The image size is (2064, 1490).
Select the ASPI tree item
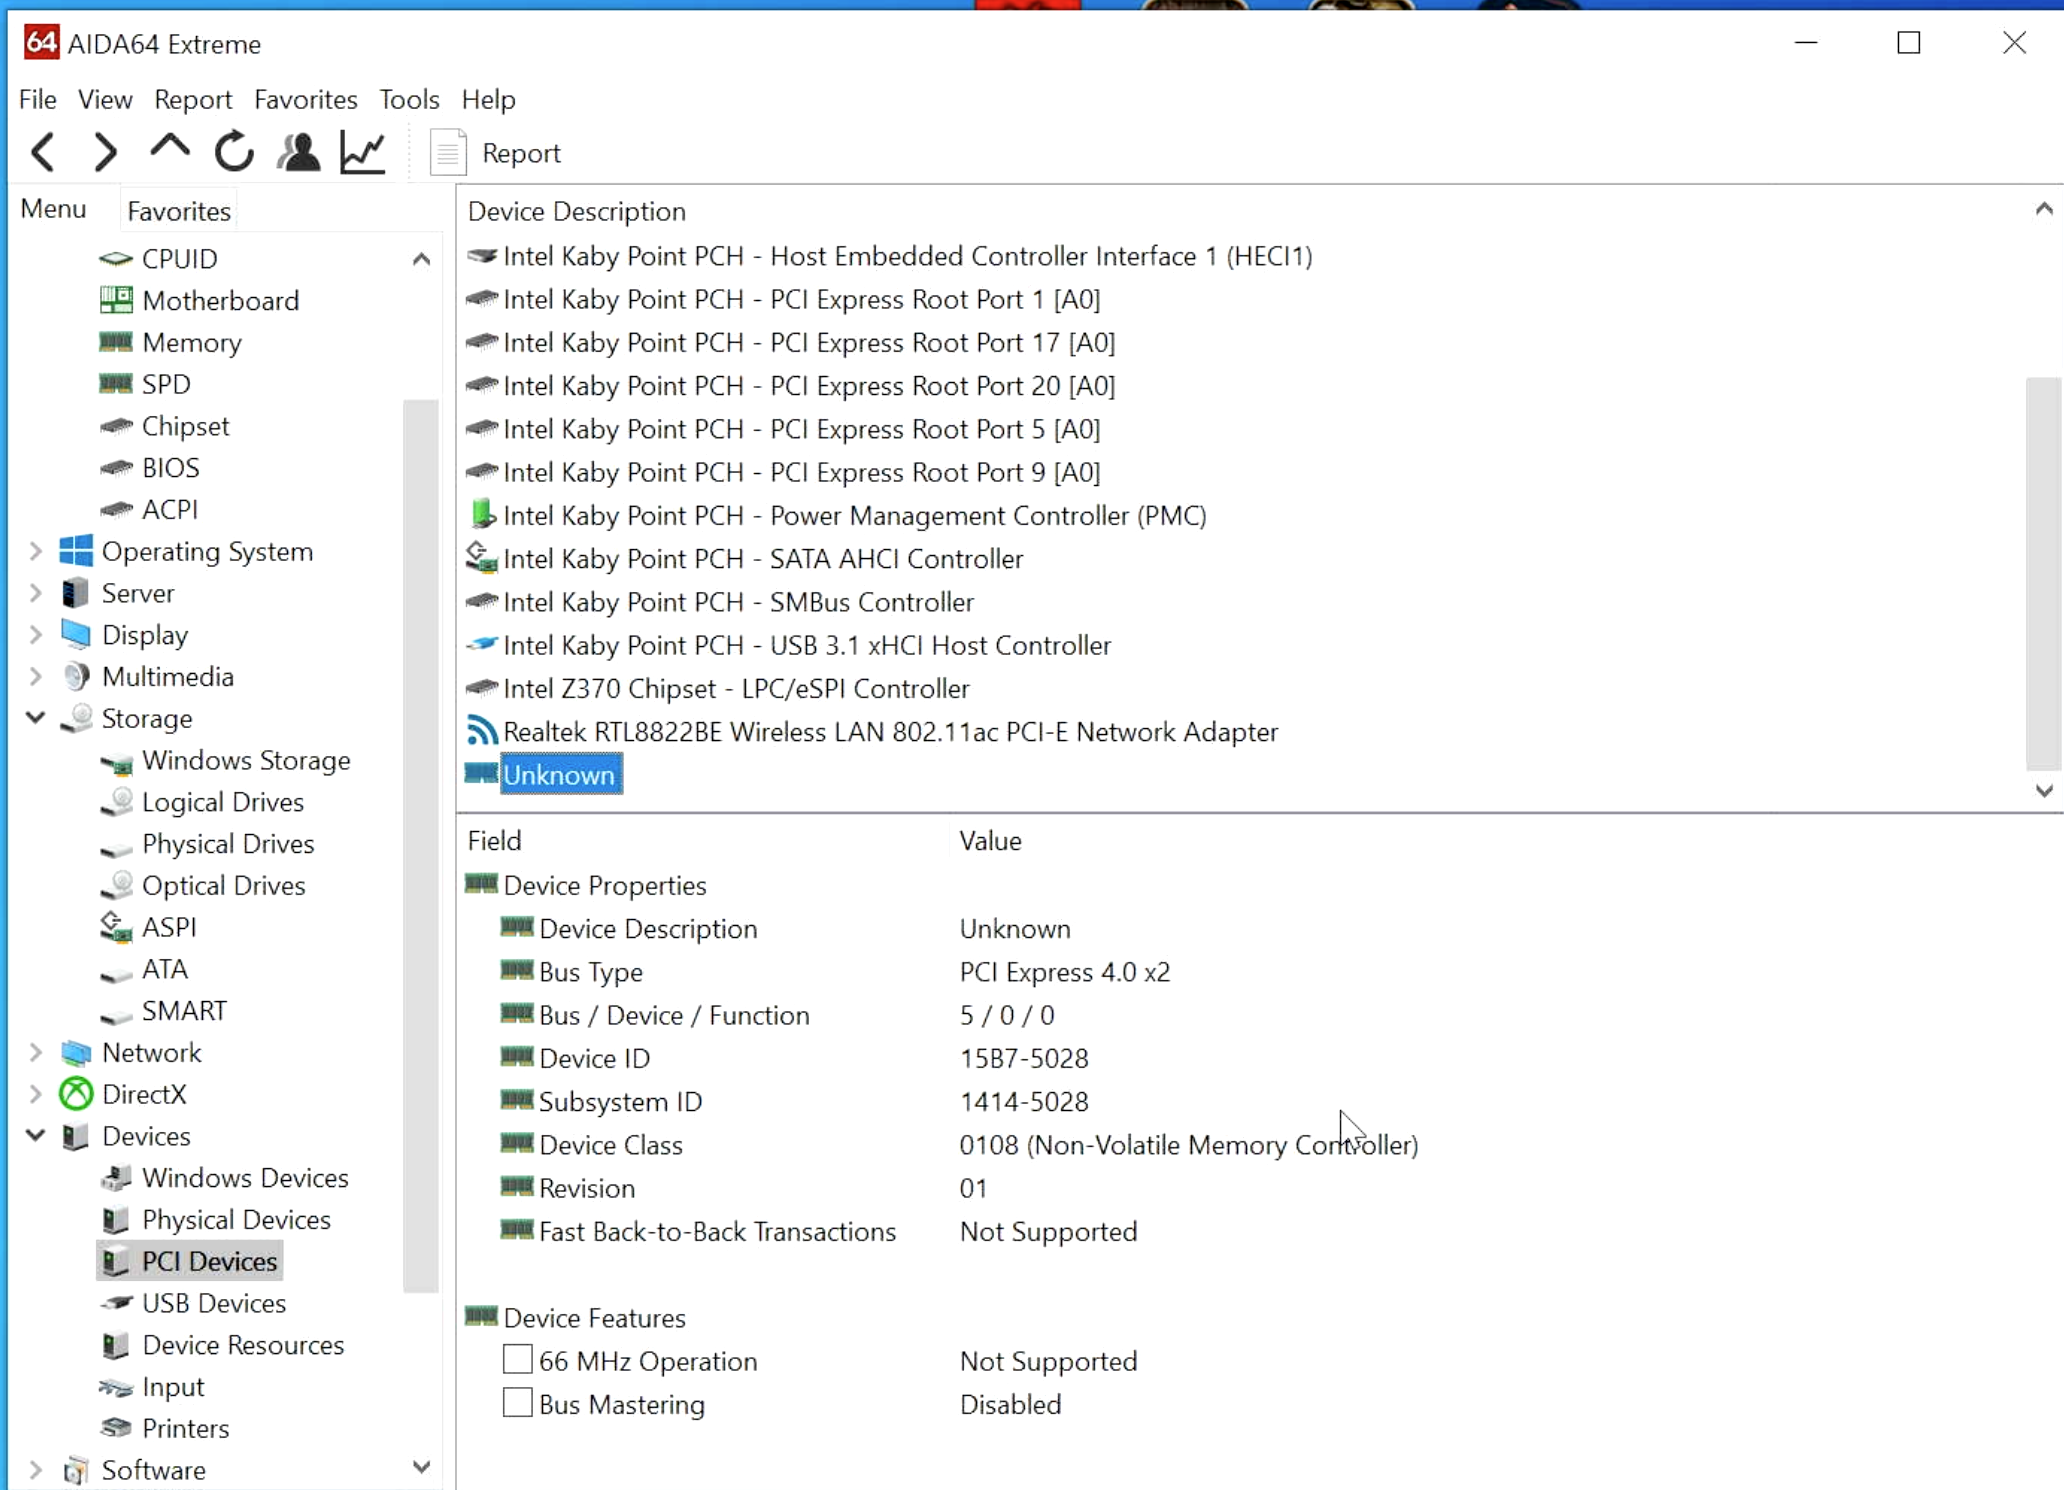[x=168, y=928]
